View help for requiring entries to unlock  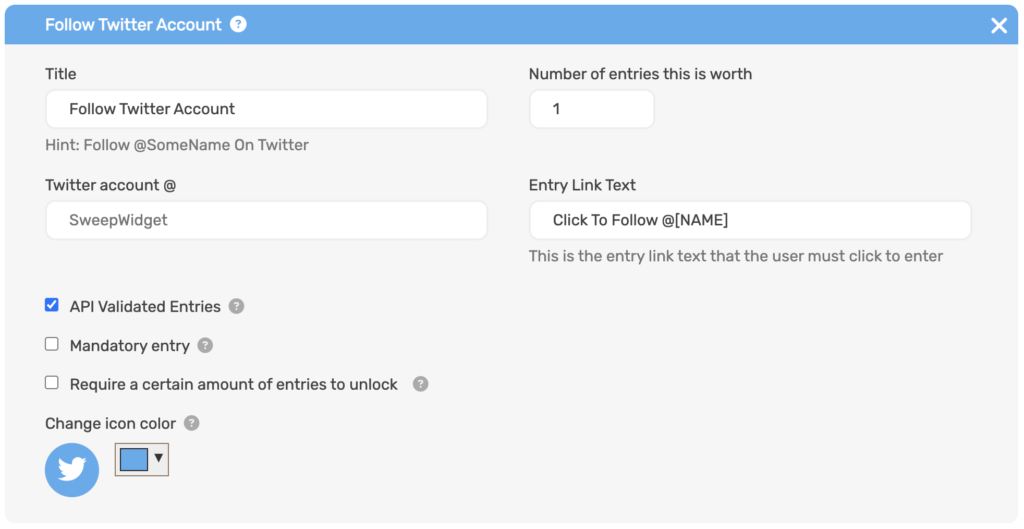pos(421,384)
